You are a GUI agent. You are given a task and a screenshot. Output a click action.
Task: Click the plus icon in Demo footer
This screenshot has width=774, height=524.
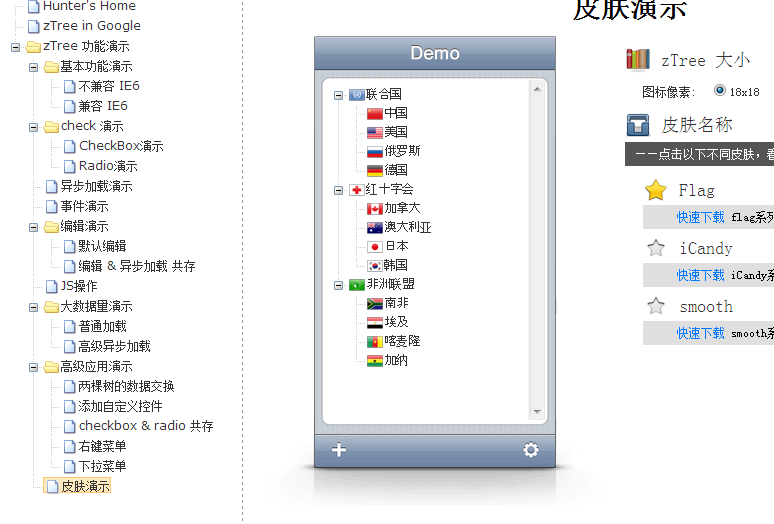[339, 449]
